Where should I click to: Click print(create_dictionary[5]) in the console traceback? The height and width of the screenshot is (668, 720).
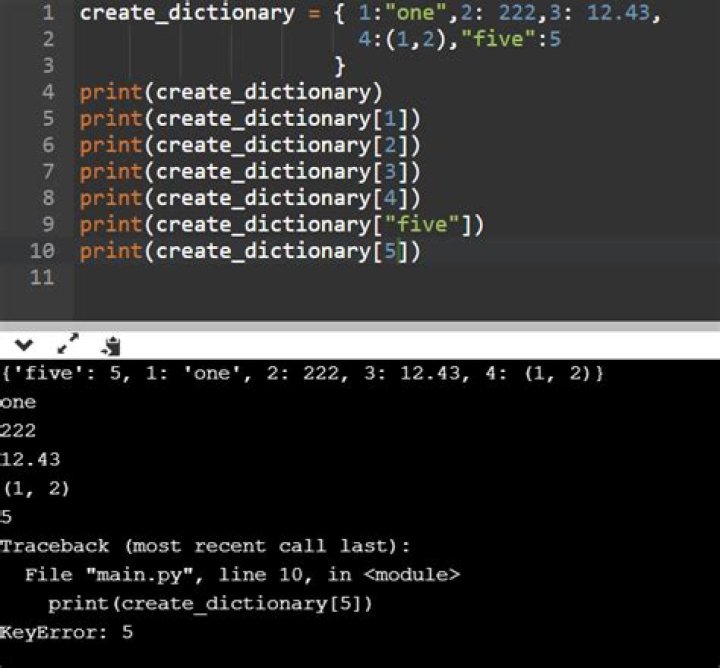click(x=210, y=604)
